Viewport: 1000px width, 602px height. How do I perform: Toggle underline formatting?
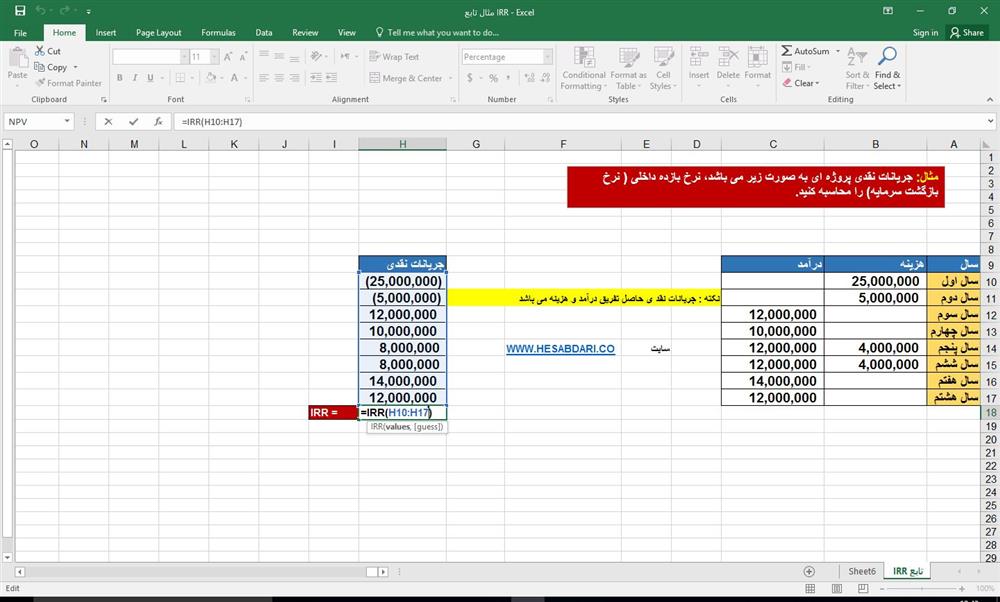148,77
